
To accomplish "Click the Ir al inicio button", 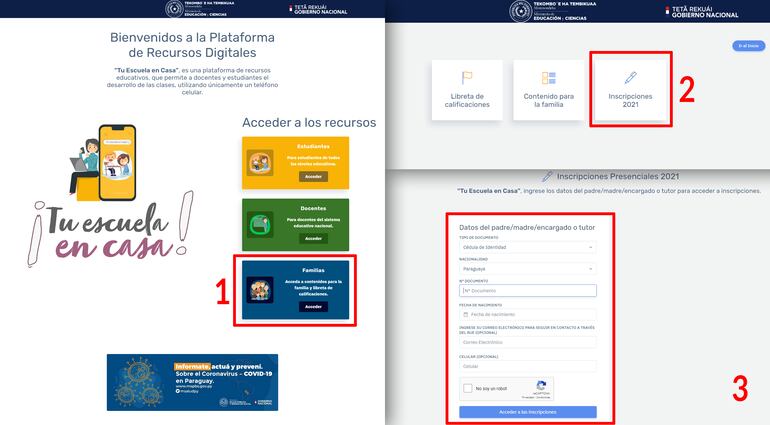I will tap(747, 46).
